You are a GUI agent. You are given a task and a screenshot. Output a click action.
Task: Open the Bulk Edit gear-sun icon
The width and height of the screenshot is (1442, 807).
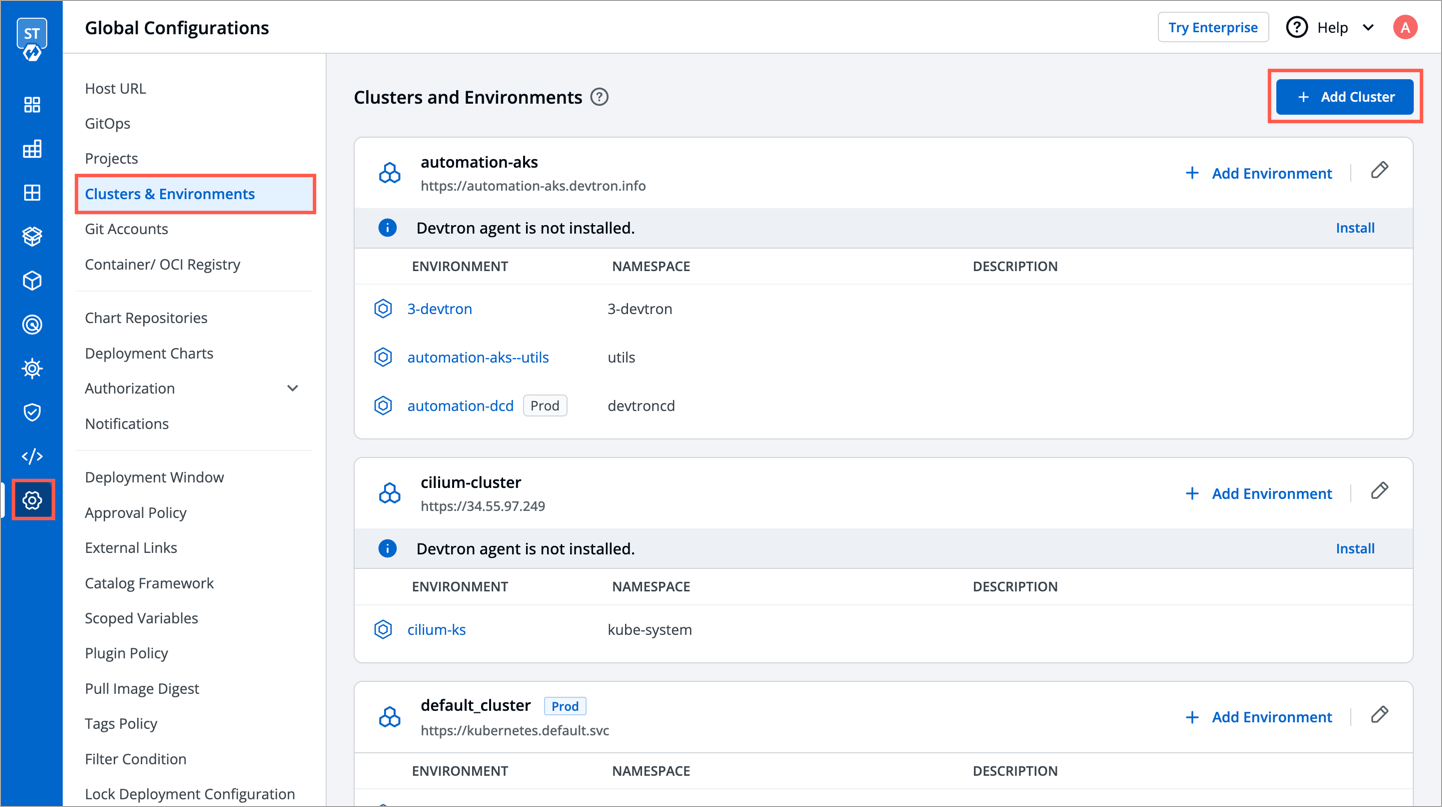[32, 368]
